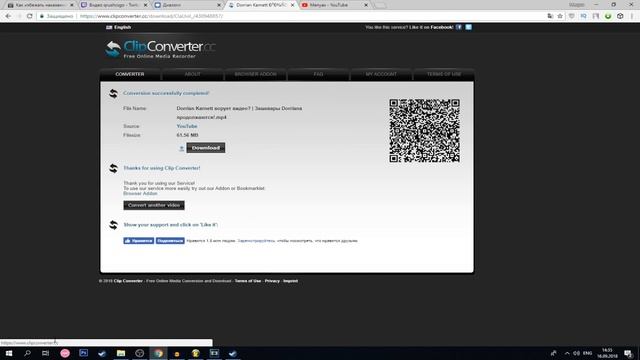The width and height of the screenshot is (640, 360).
Task: Open the English language selector
Action: 118,27
